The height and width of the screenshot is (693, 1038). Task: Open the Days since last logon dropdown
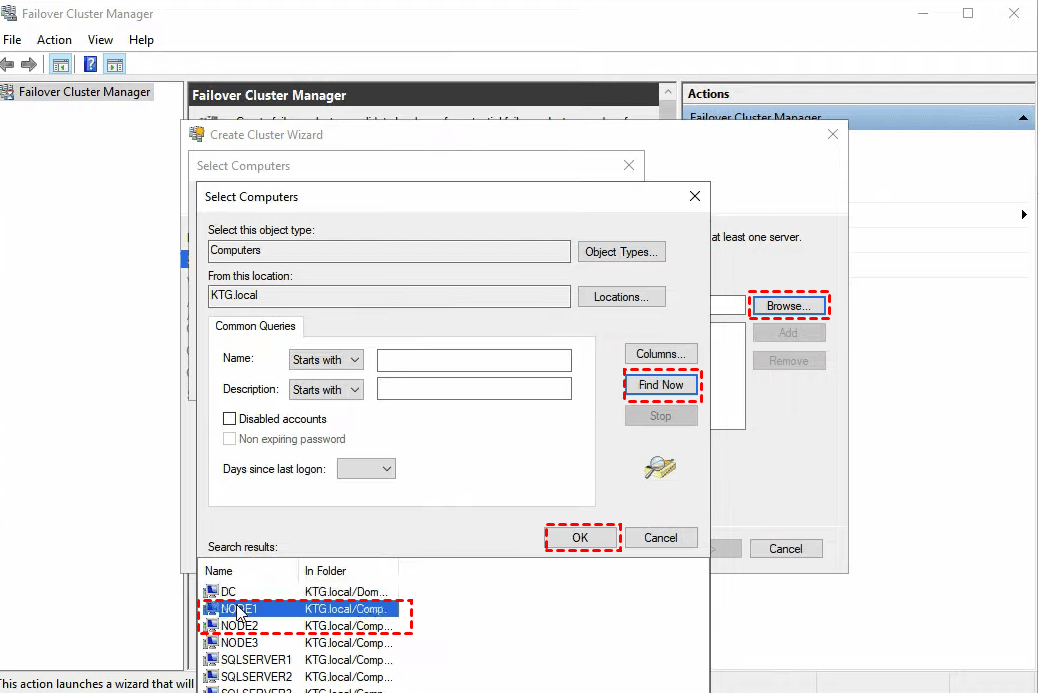pyautogui.click(x=366, y=469)
